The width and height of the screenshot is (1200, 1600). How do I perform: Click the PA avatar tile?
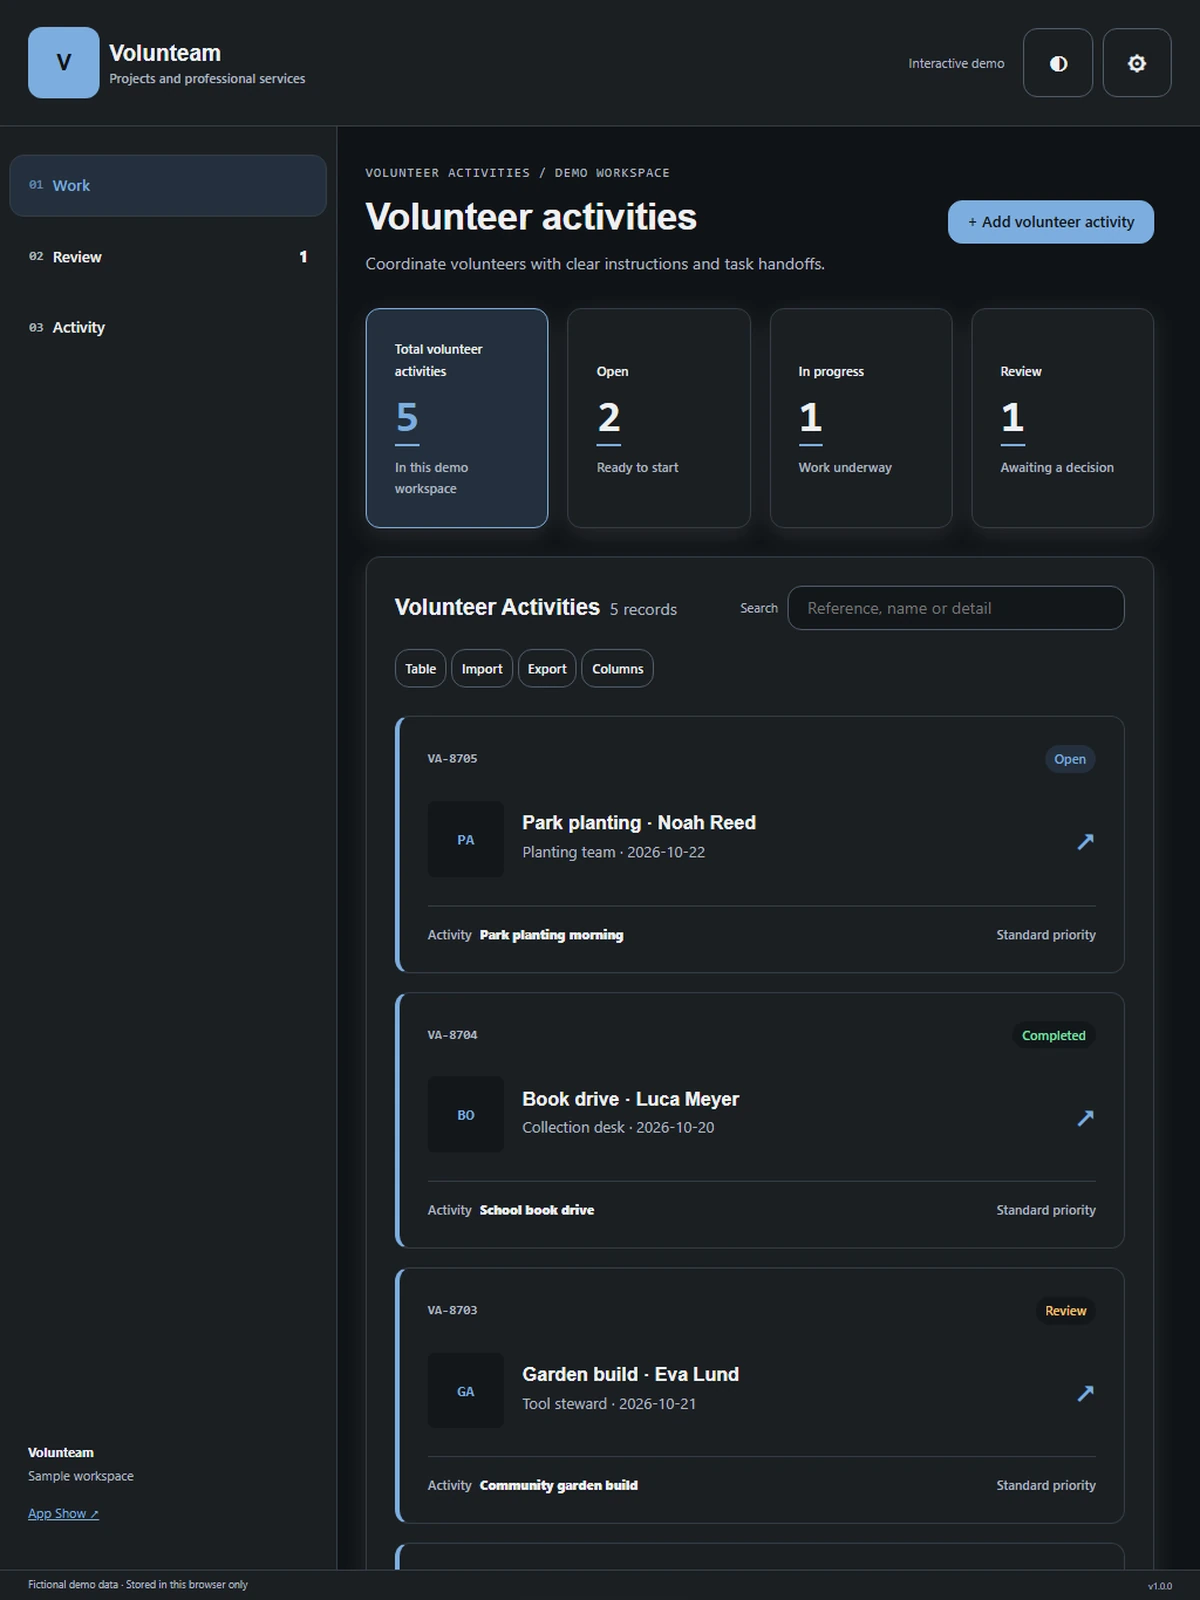coord(466,840)
